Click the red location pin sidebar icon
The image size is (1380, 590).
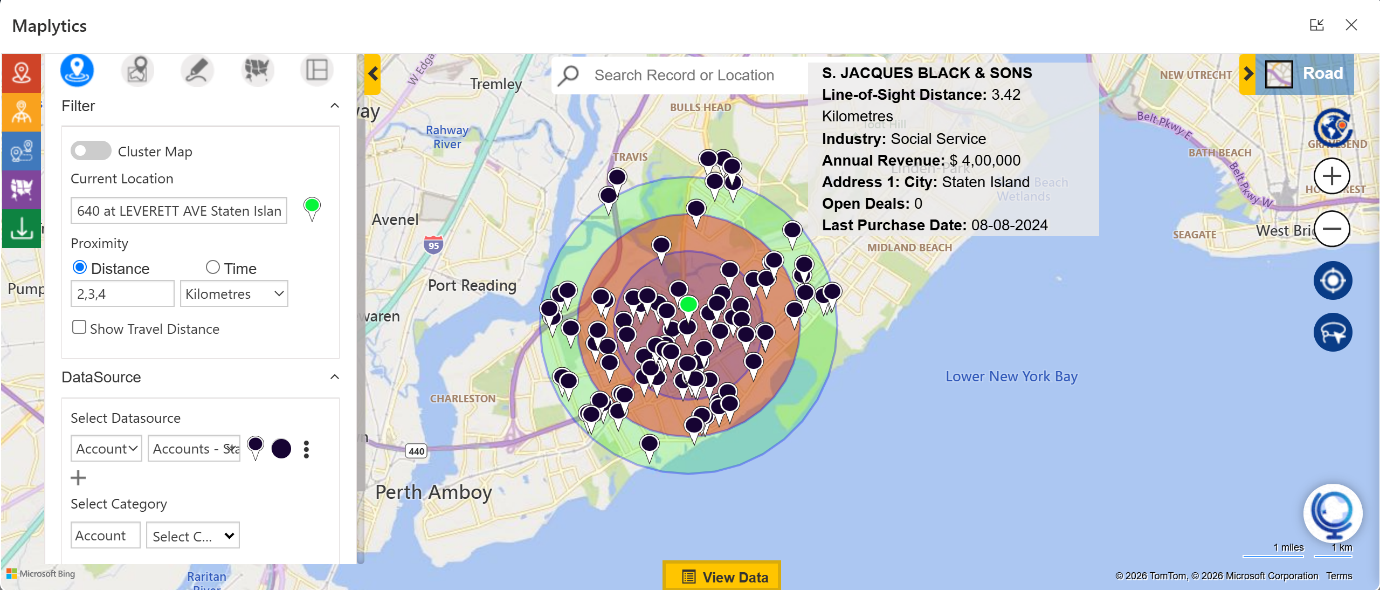[x=21, y=73]
